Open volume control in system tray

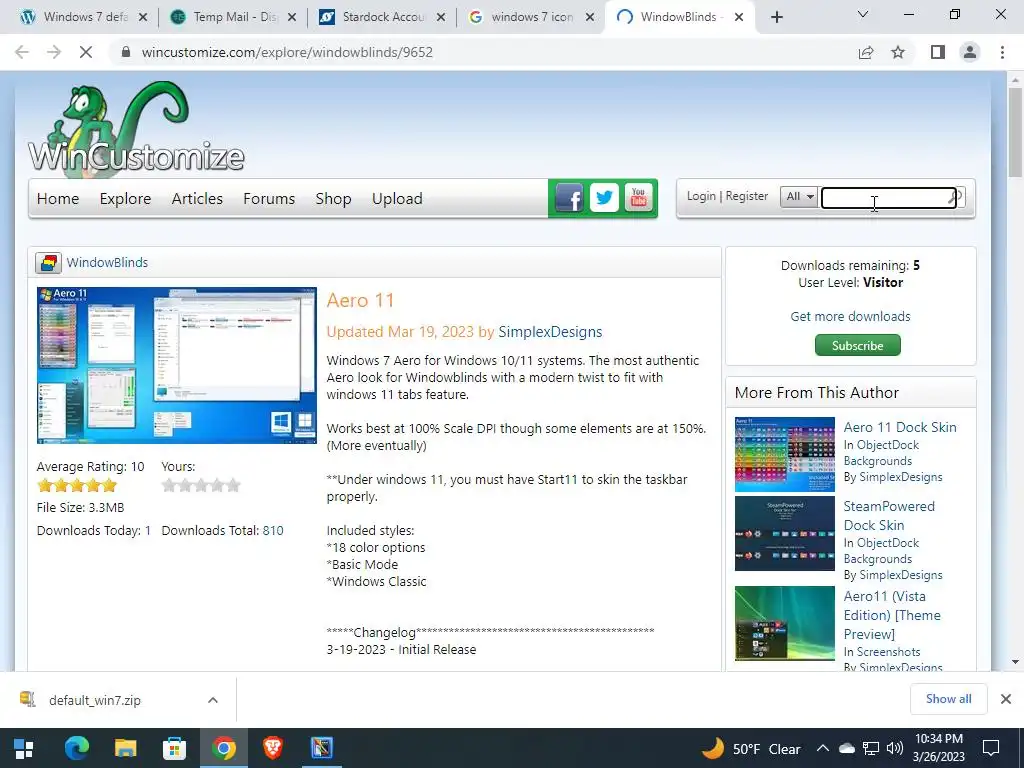coord(895,748)
